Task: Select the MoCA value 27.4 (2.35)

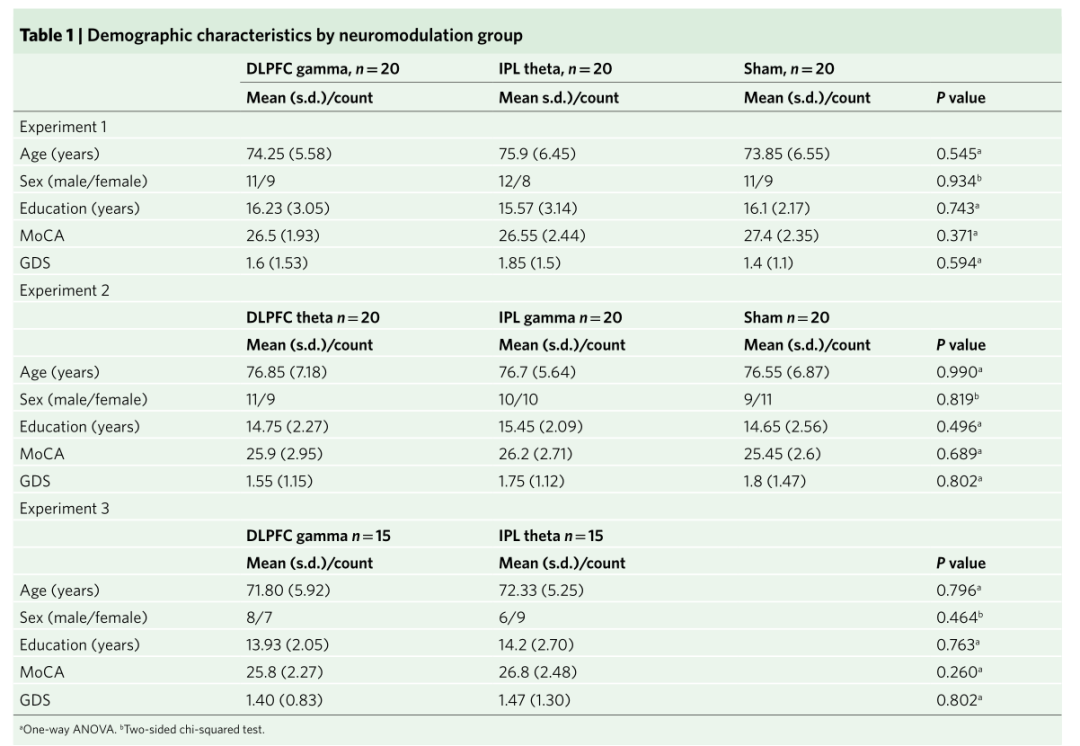Action: point(787,236)
